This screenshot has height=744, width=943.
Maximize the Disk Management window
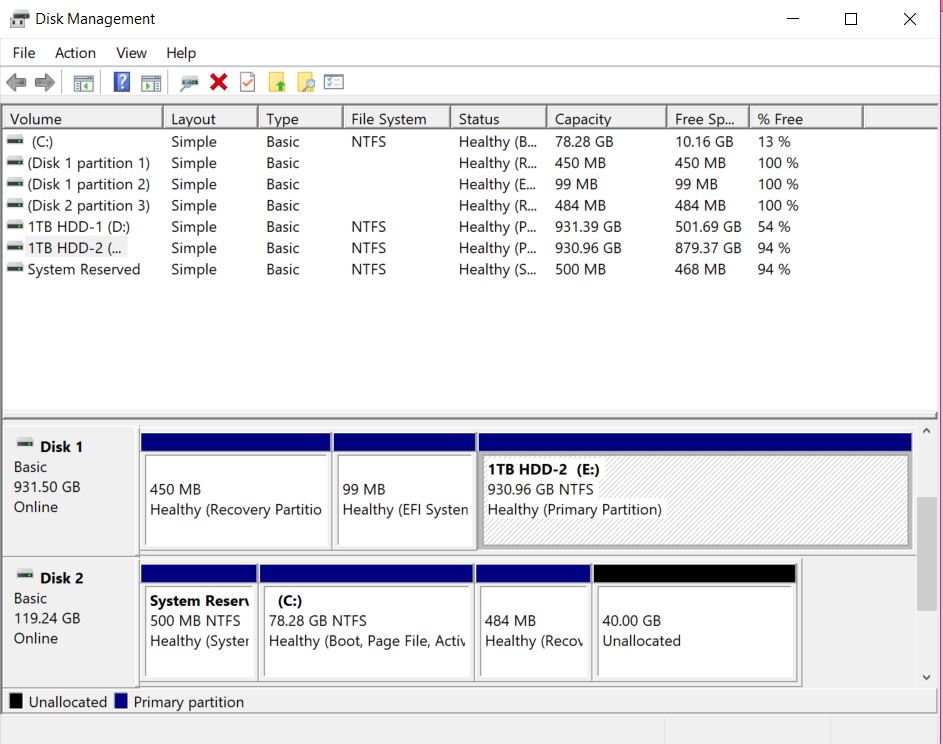[x=851, y=19]
